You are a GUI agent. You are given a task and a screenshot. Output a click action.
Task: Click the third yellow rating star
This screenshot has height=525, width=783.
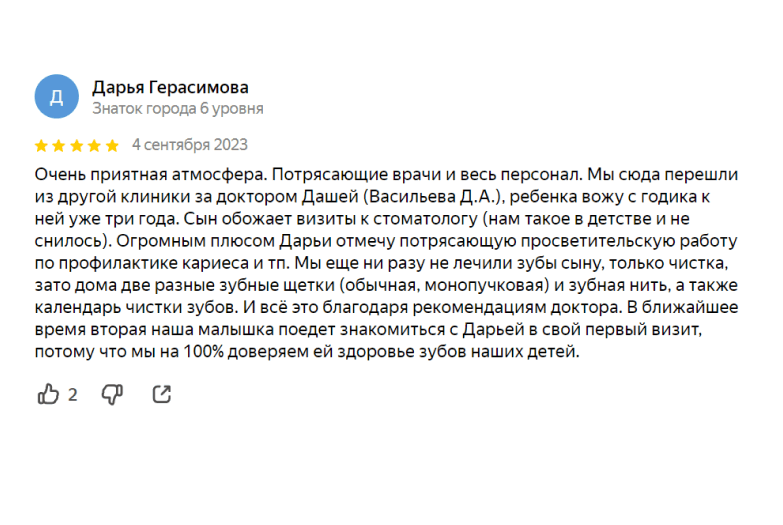point(77,146)
